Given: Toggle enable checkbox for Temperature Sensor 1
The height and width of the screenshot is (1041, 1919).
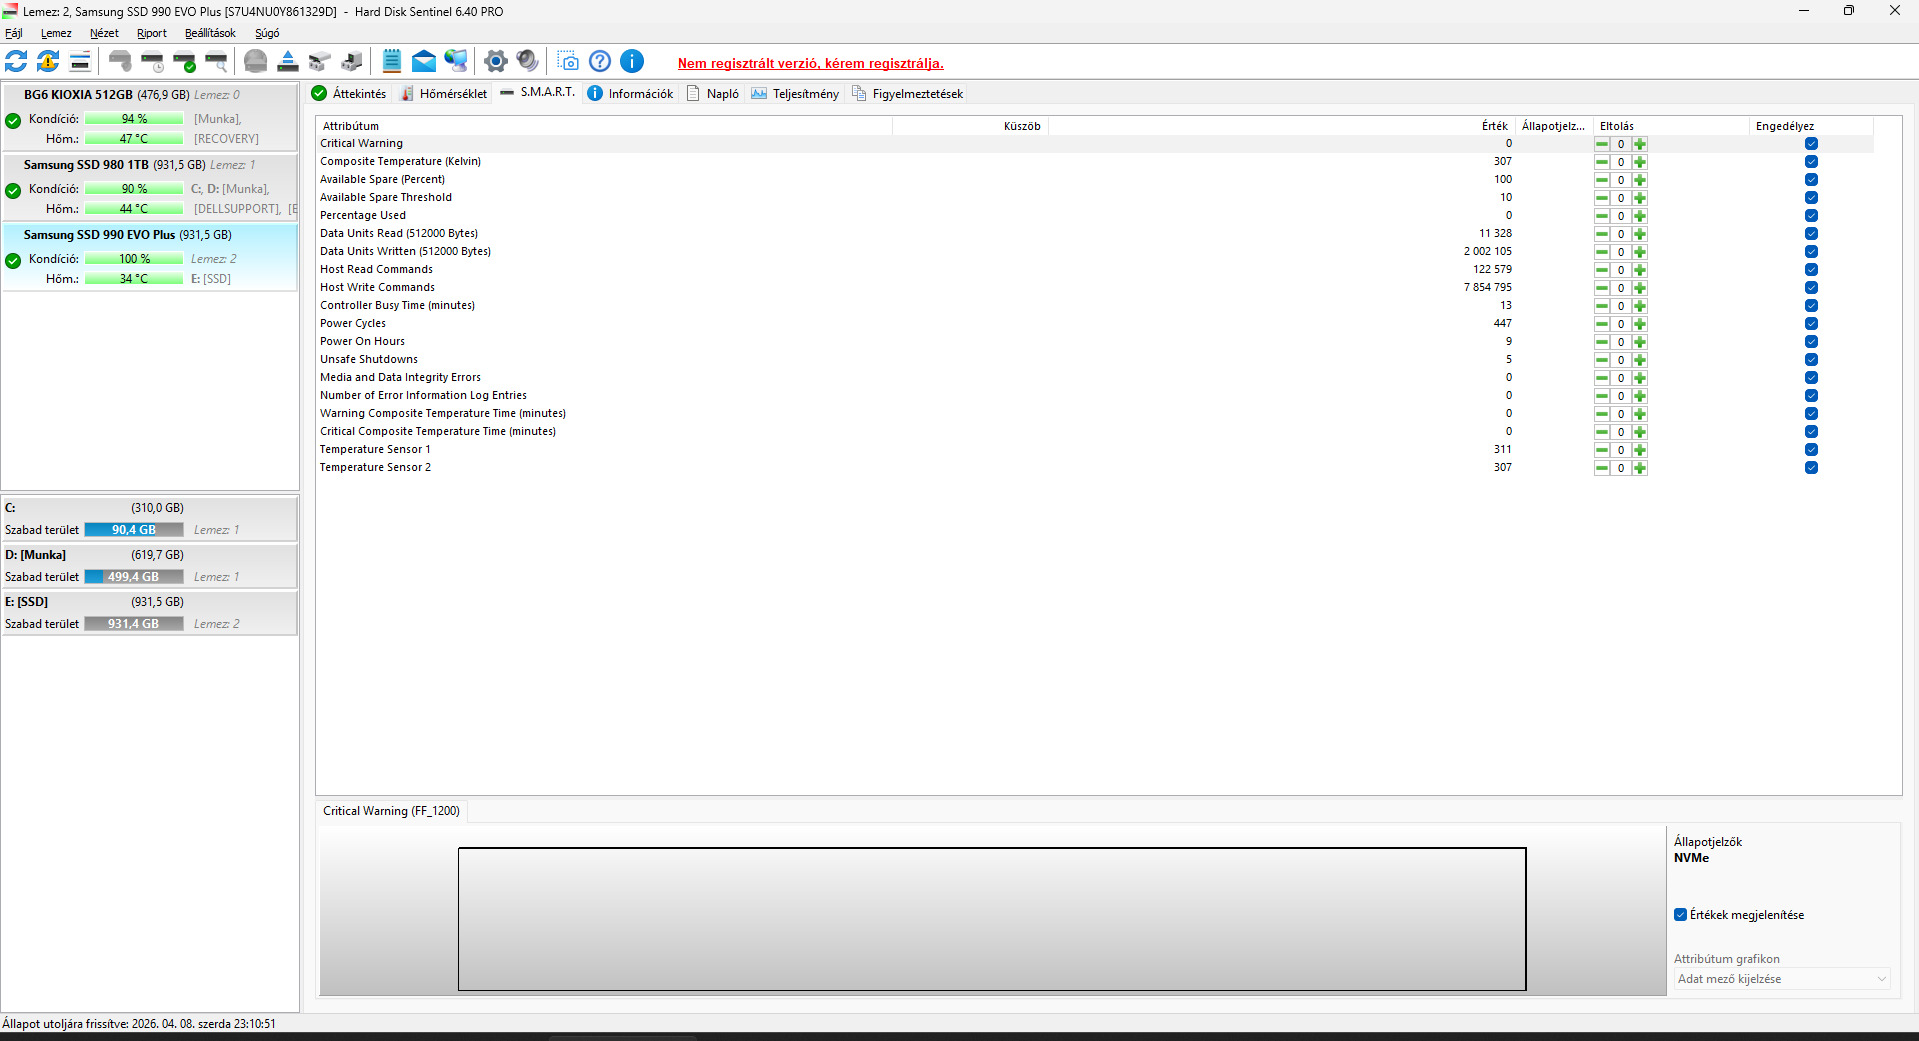Looking at the screenshot, I should click(x=1811, y=450).
